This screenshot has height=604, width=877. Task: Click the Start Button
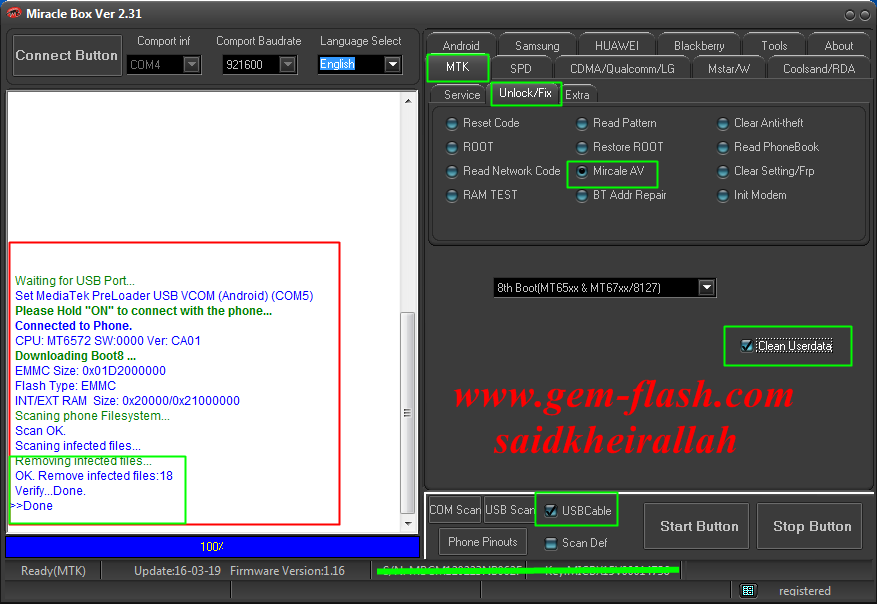(x=697, y=526)
